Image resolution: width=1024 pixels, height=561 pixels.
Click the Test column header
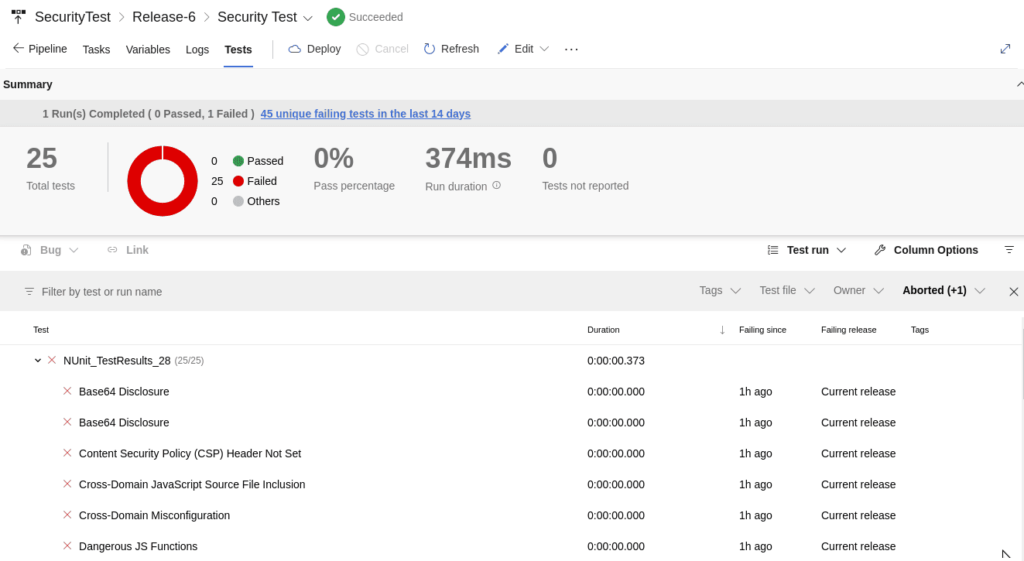coord(41,330)
